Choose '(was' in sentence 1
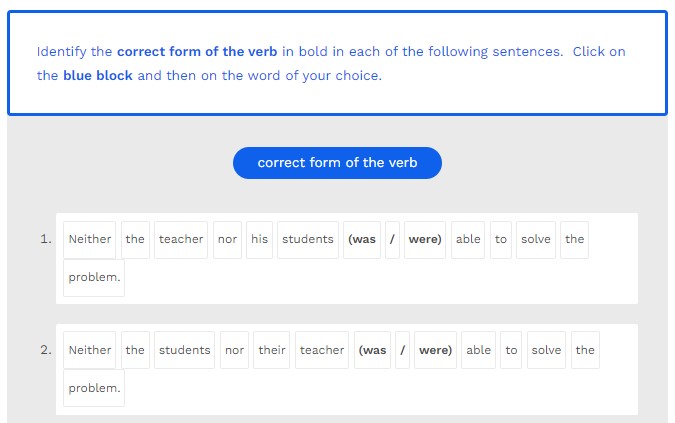This screenshot has width=675, height=423. pos(362,240)
